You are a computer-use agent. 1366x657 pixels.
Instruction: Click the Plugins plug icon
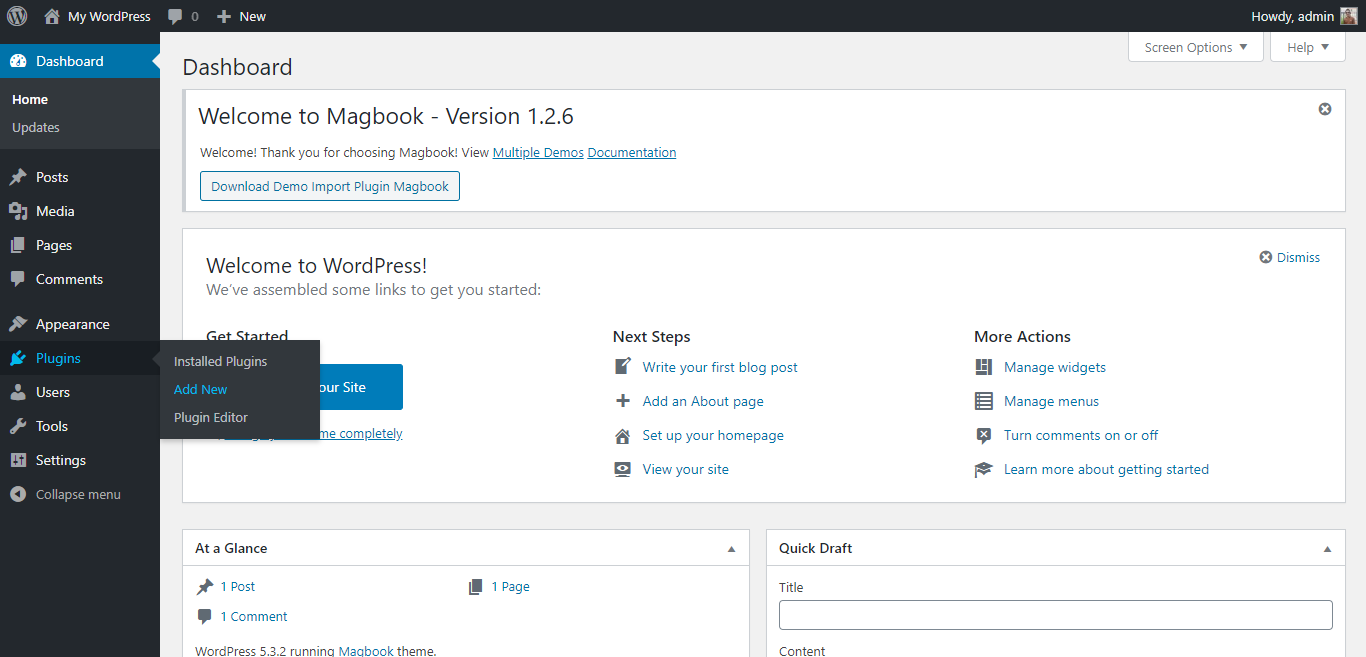[x=18, y=358]
